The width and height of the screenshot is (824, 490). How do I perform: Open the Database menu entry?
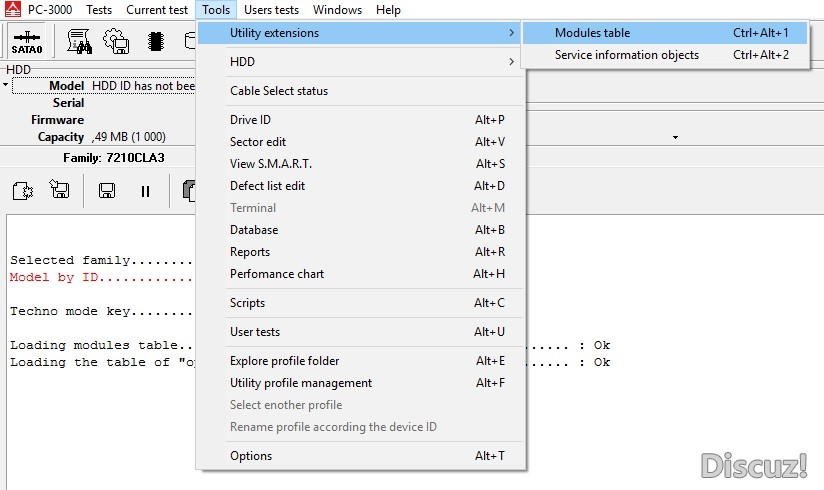tap(360, 230)
